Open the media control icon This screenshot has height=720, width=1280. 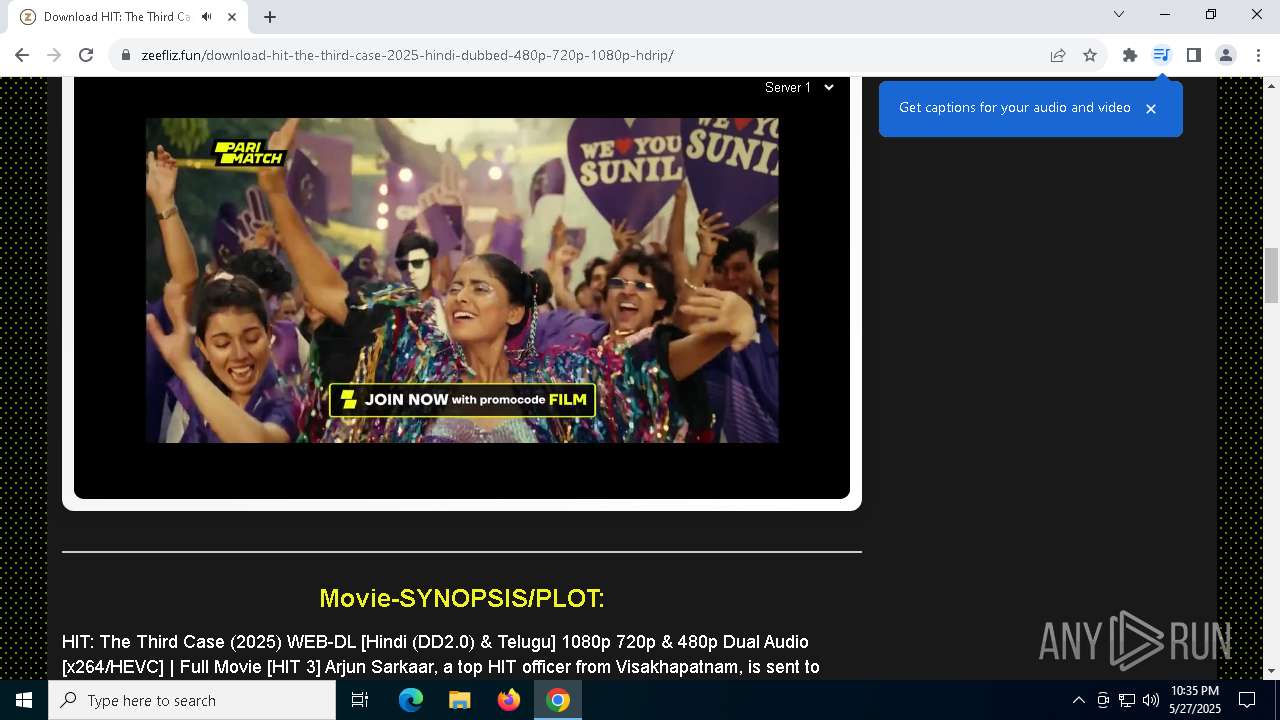click(x=1161, y=55)
